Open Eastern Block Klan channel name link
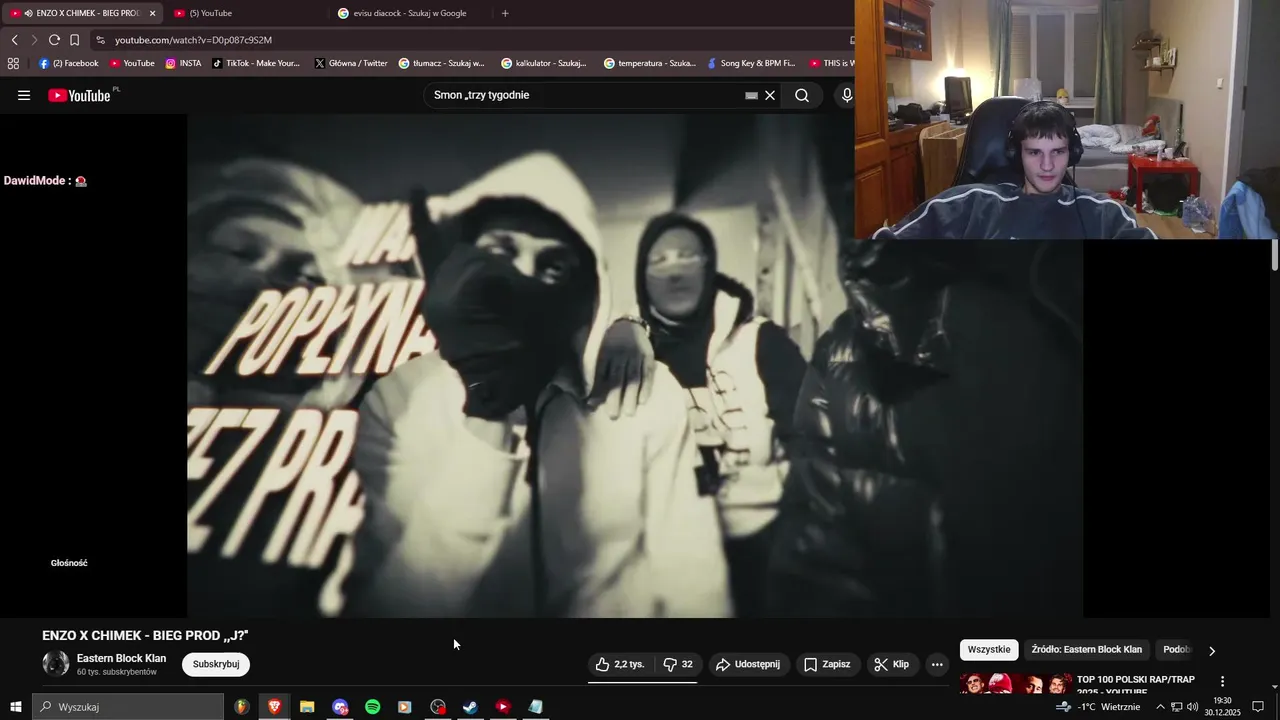1280x720 pixels. point(121,658)
